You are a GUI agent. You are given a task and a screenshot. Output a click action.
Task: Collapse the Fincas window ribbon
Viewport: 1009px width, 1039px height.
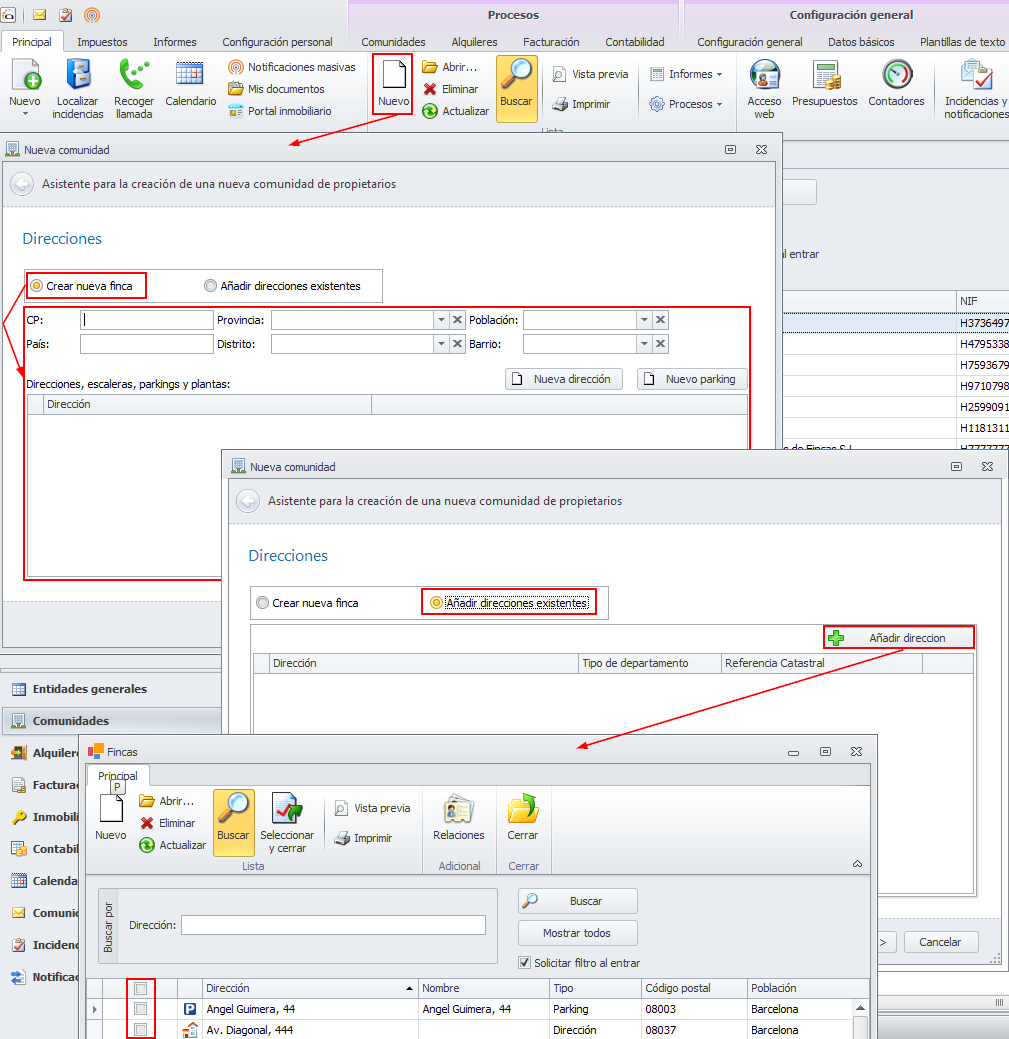coord(857,863)
